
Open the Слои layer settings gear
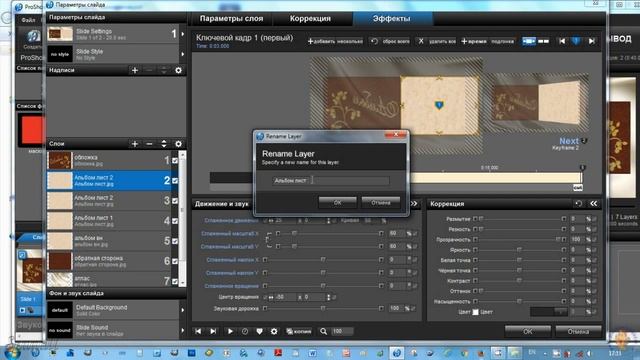point(178,144)
